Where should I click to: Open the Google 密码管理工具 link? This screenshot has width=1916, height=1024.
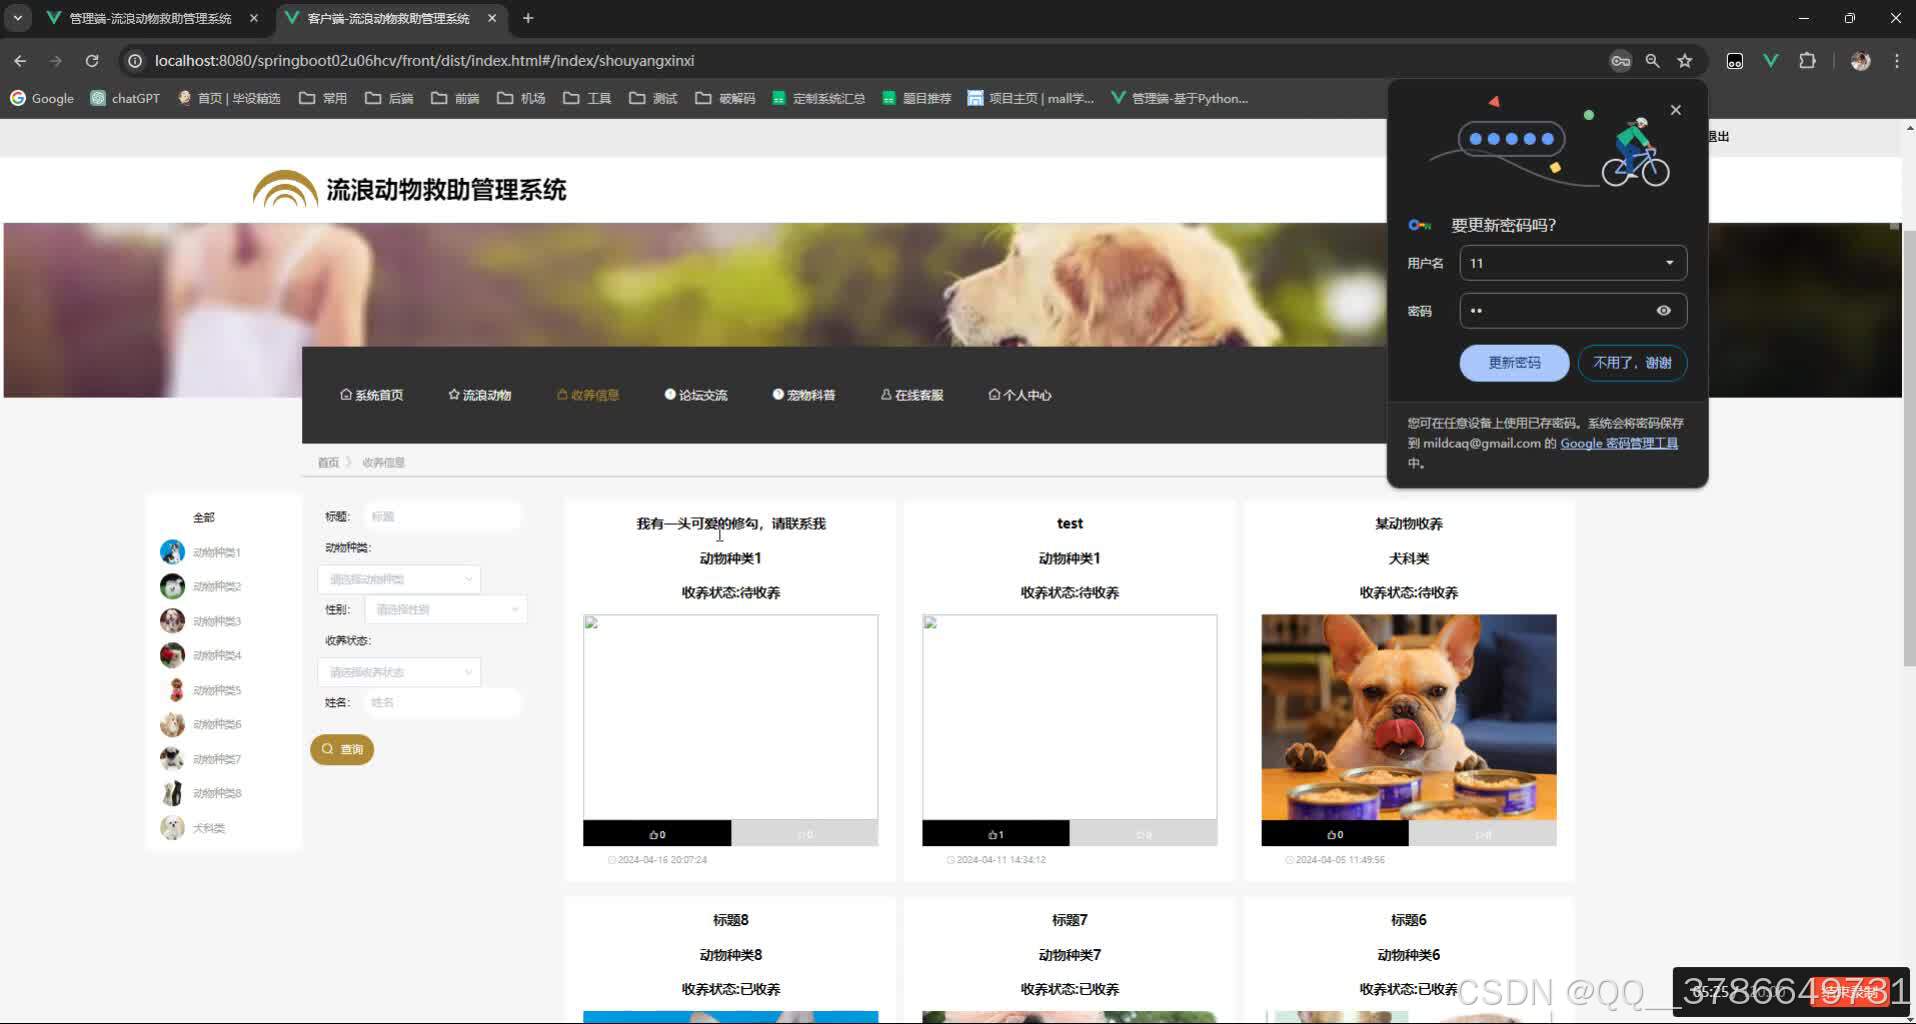1619,443
